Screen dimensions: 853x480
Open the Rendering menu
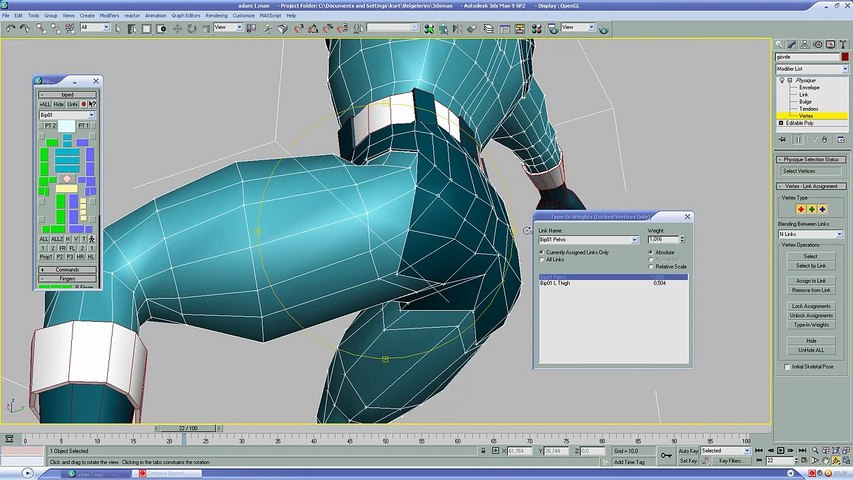pyautogui.click(x=217, y=16)
